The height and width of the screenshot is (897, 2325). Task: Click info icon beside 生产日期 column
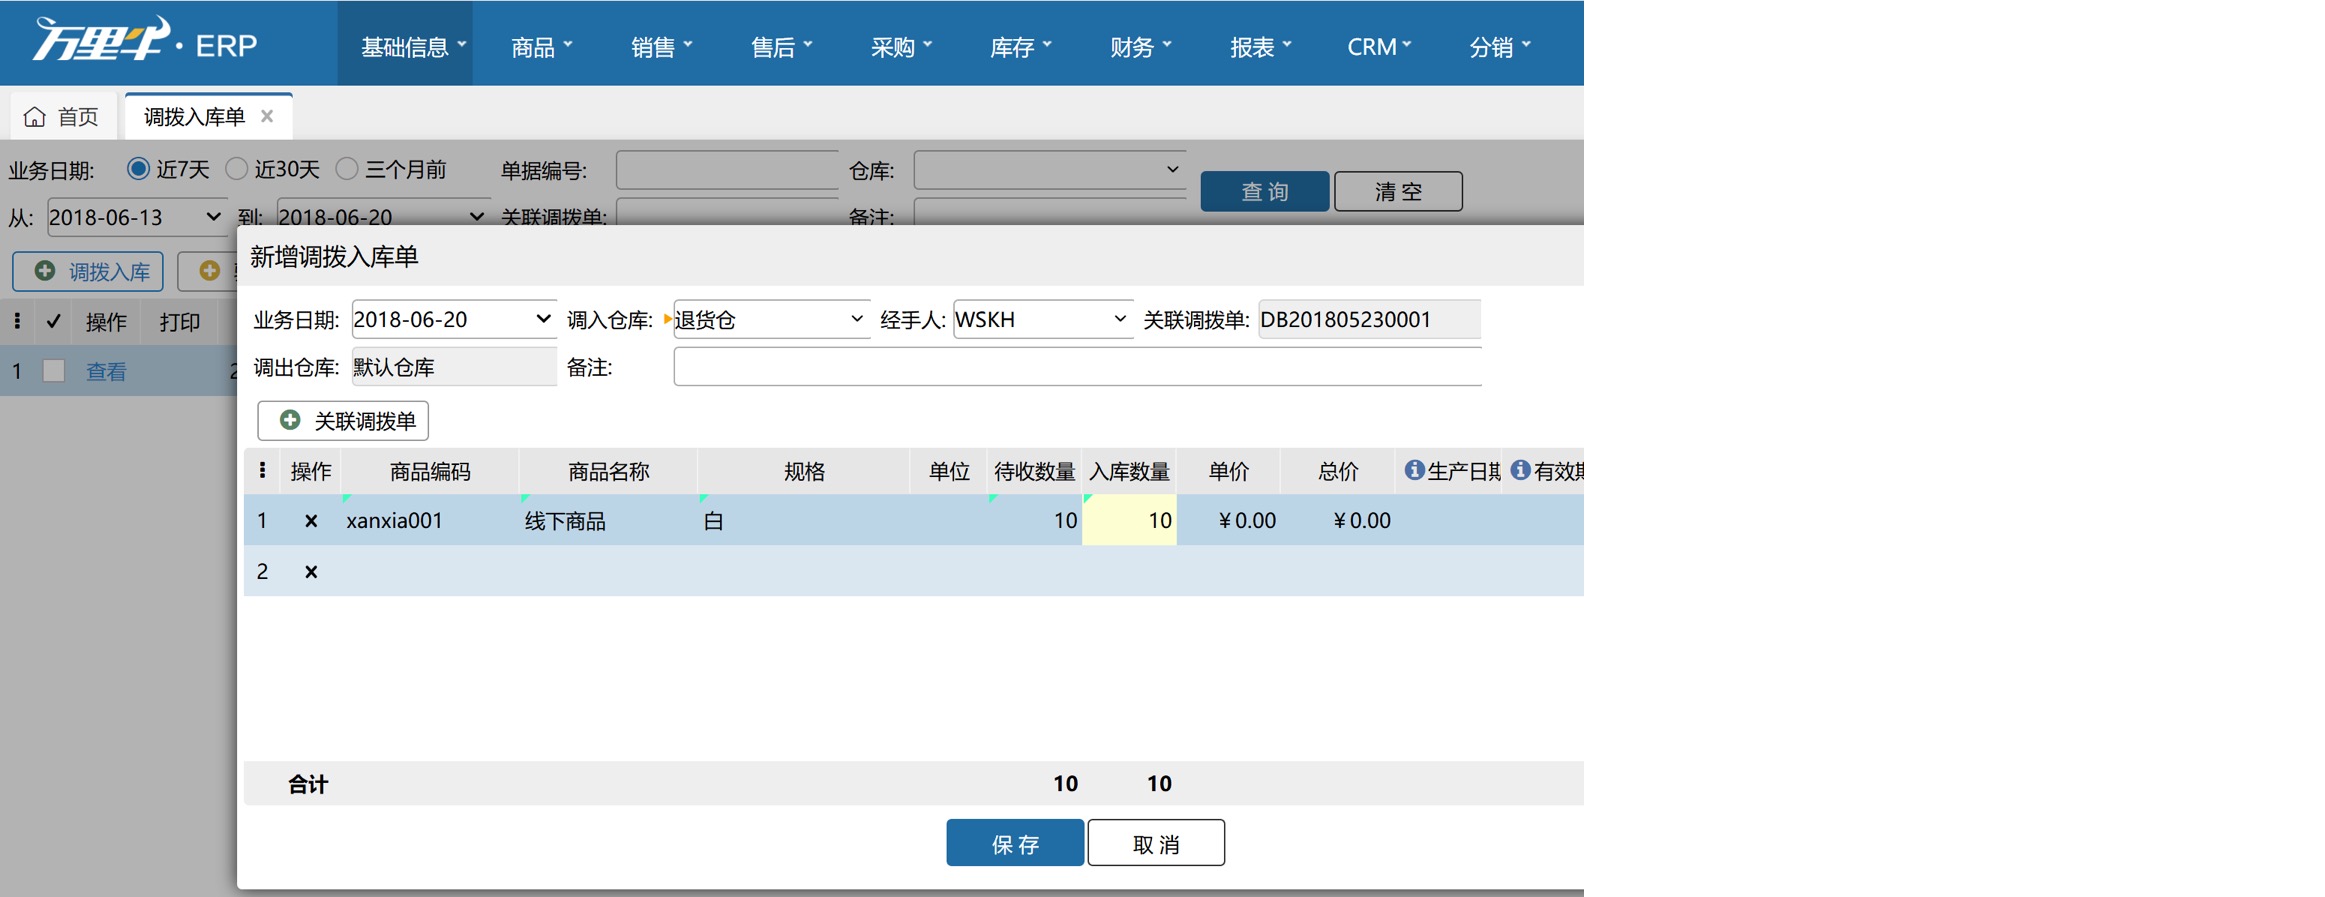tap(1414, 470)
